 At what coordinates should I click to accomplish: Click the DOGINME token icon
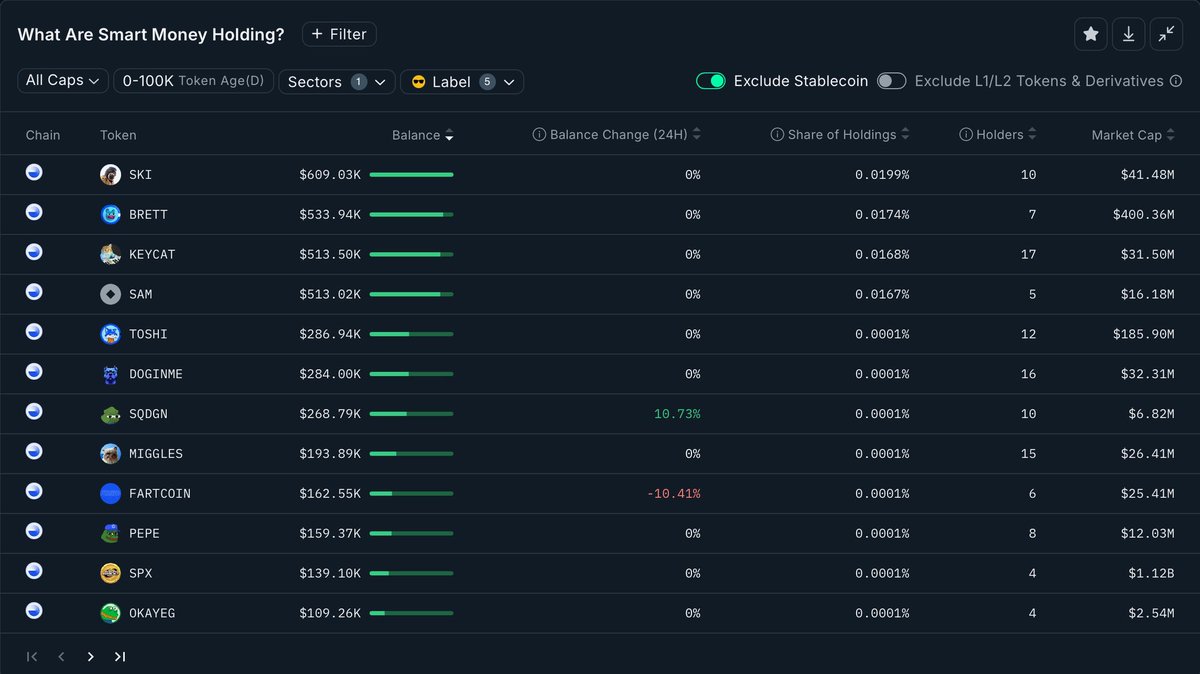[x=110, y=374]
